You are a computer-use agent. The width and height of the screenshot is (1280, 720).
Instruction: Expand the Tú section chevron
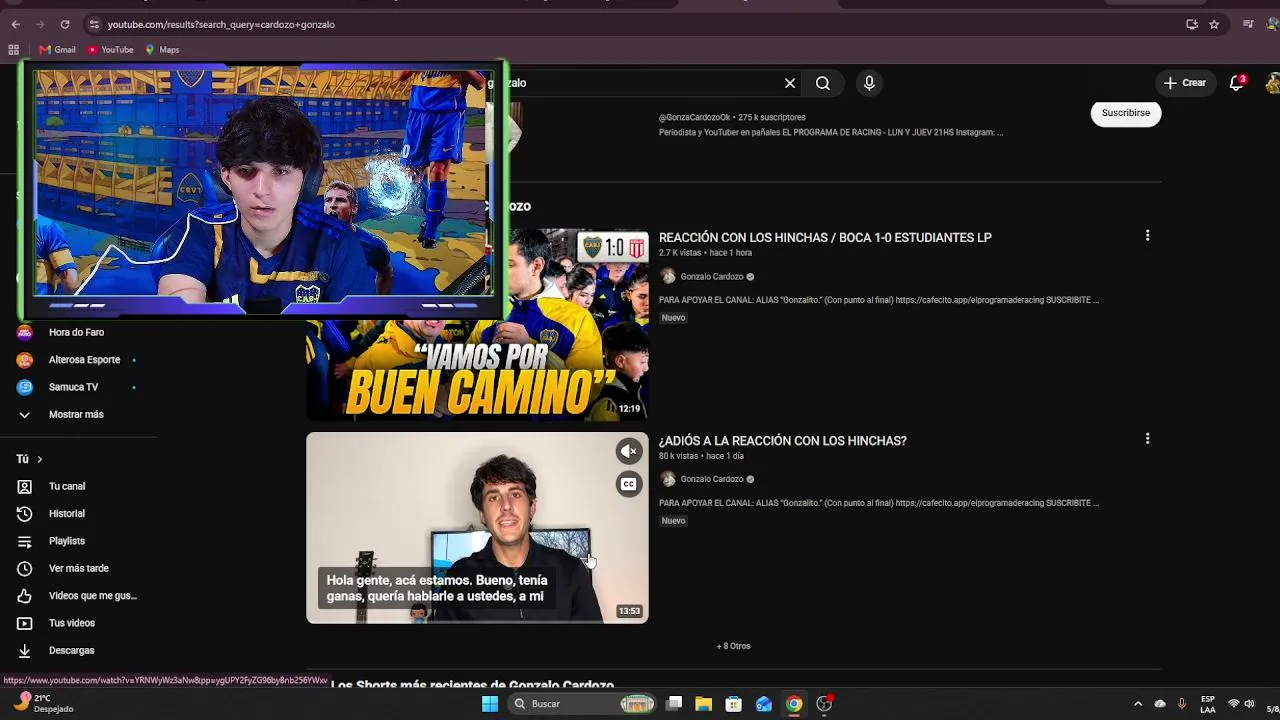(x=40, y=459)
